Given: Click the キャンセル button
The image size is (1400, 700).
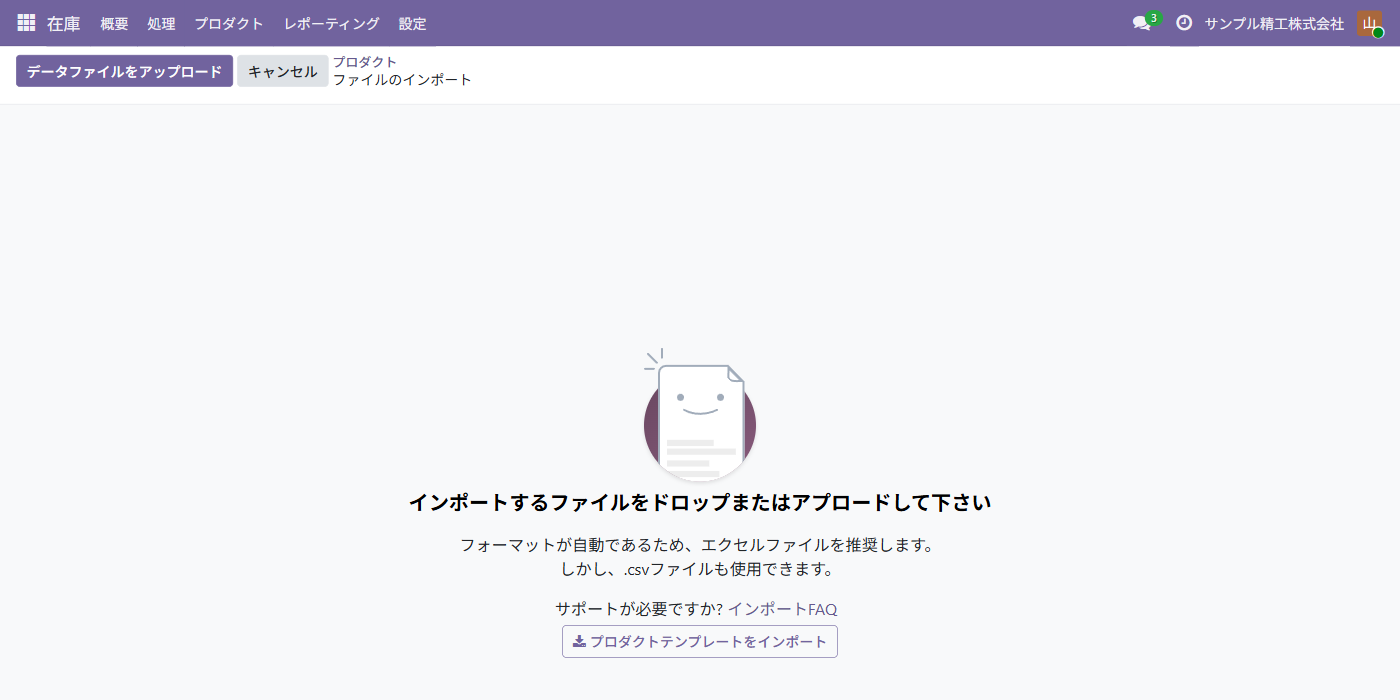Looking at the screenshot, I should pos(283,71).
